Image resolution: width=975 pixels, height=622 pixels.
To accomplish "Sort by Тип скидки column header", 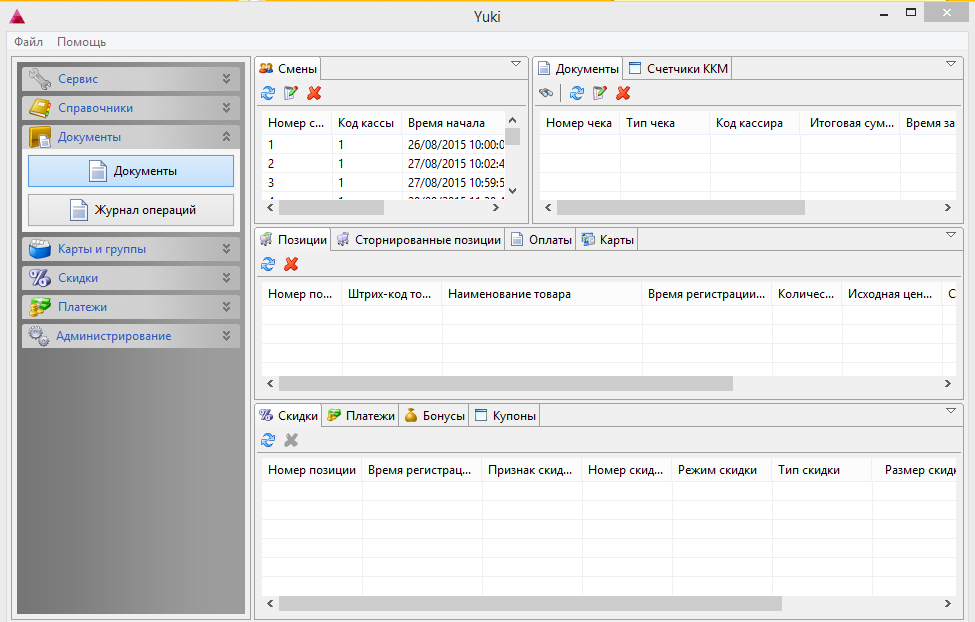I will pyautogui.click(x=821, y=470).
